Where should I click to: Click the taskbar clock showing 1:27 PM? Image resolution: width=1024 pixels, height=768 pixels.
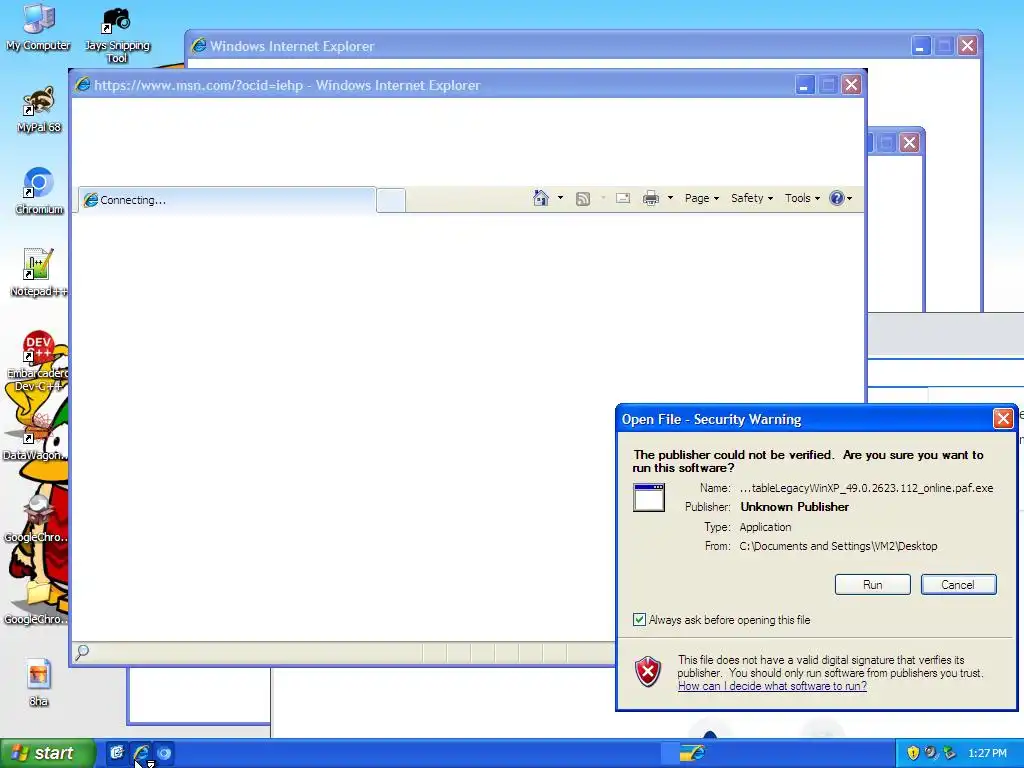(x=987, y=753)
